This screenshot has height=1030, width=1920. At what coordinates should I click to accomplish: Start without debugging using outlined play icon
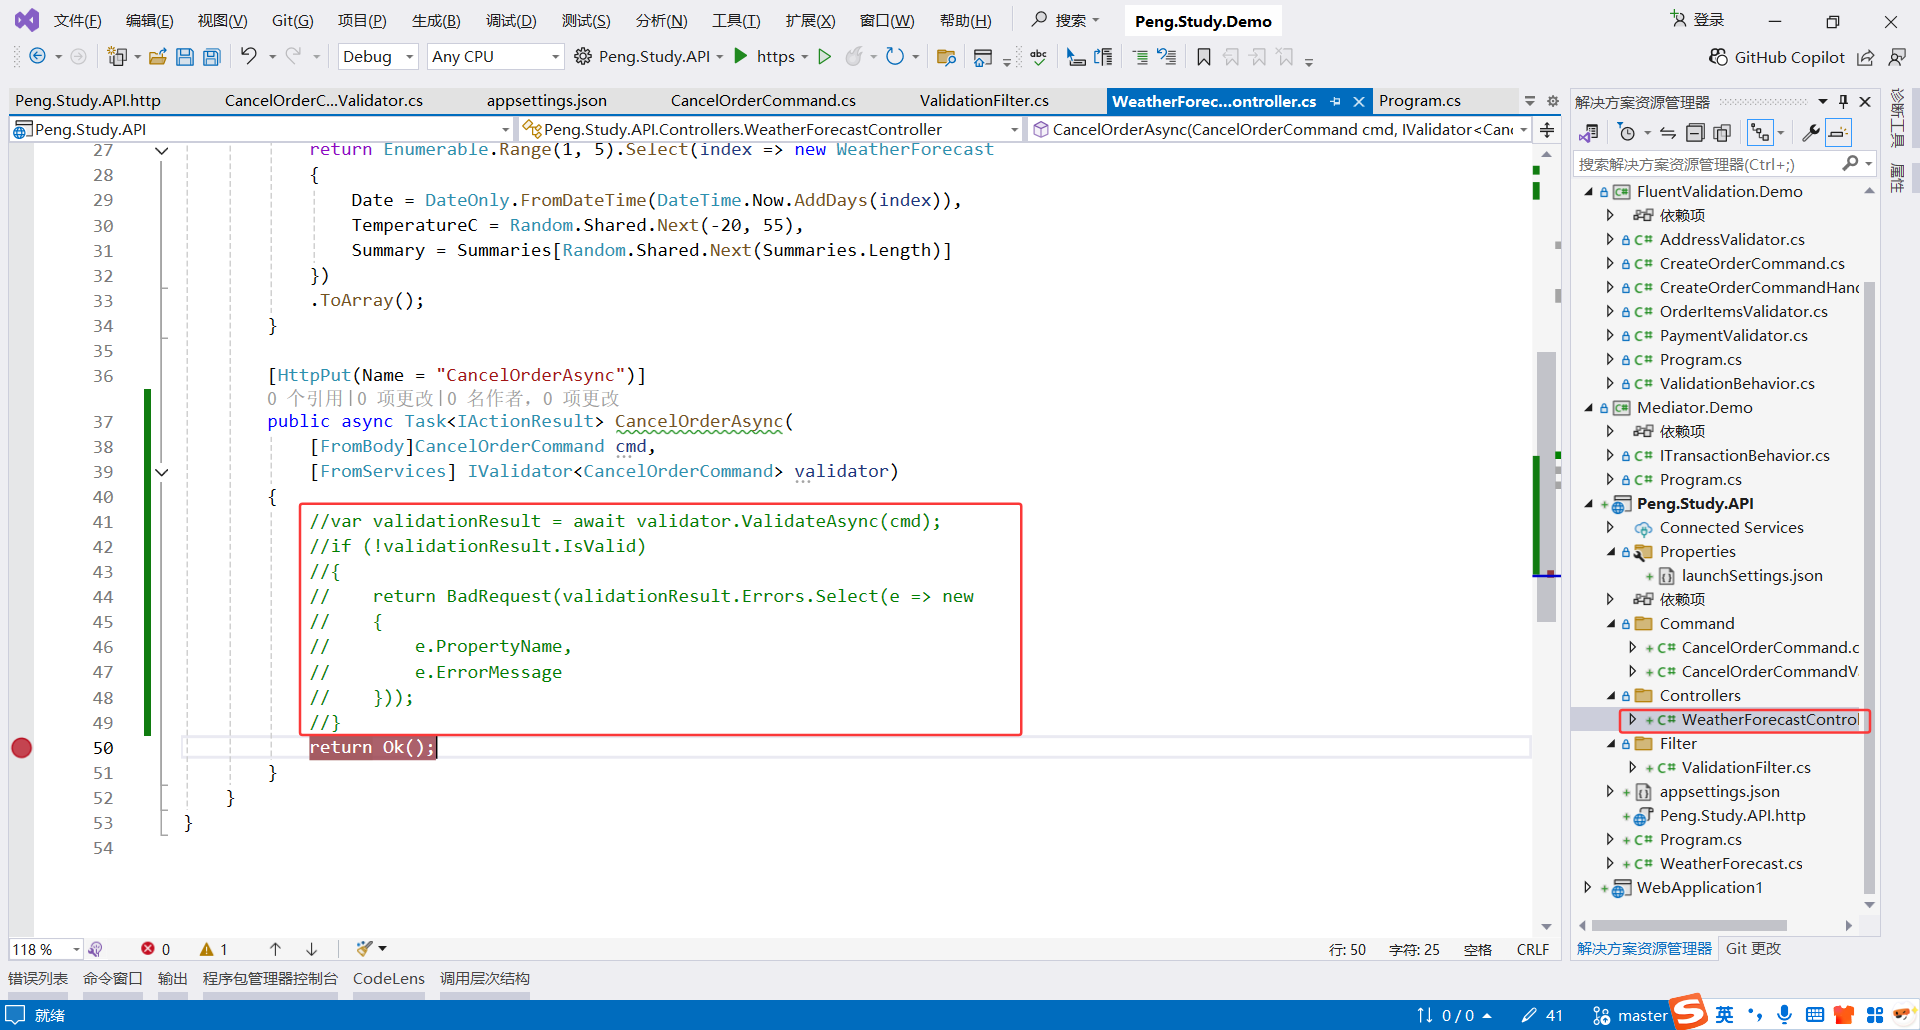tap(825, 57)
